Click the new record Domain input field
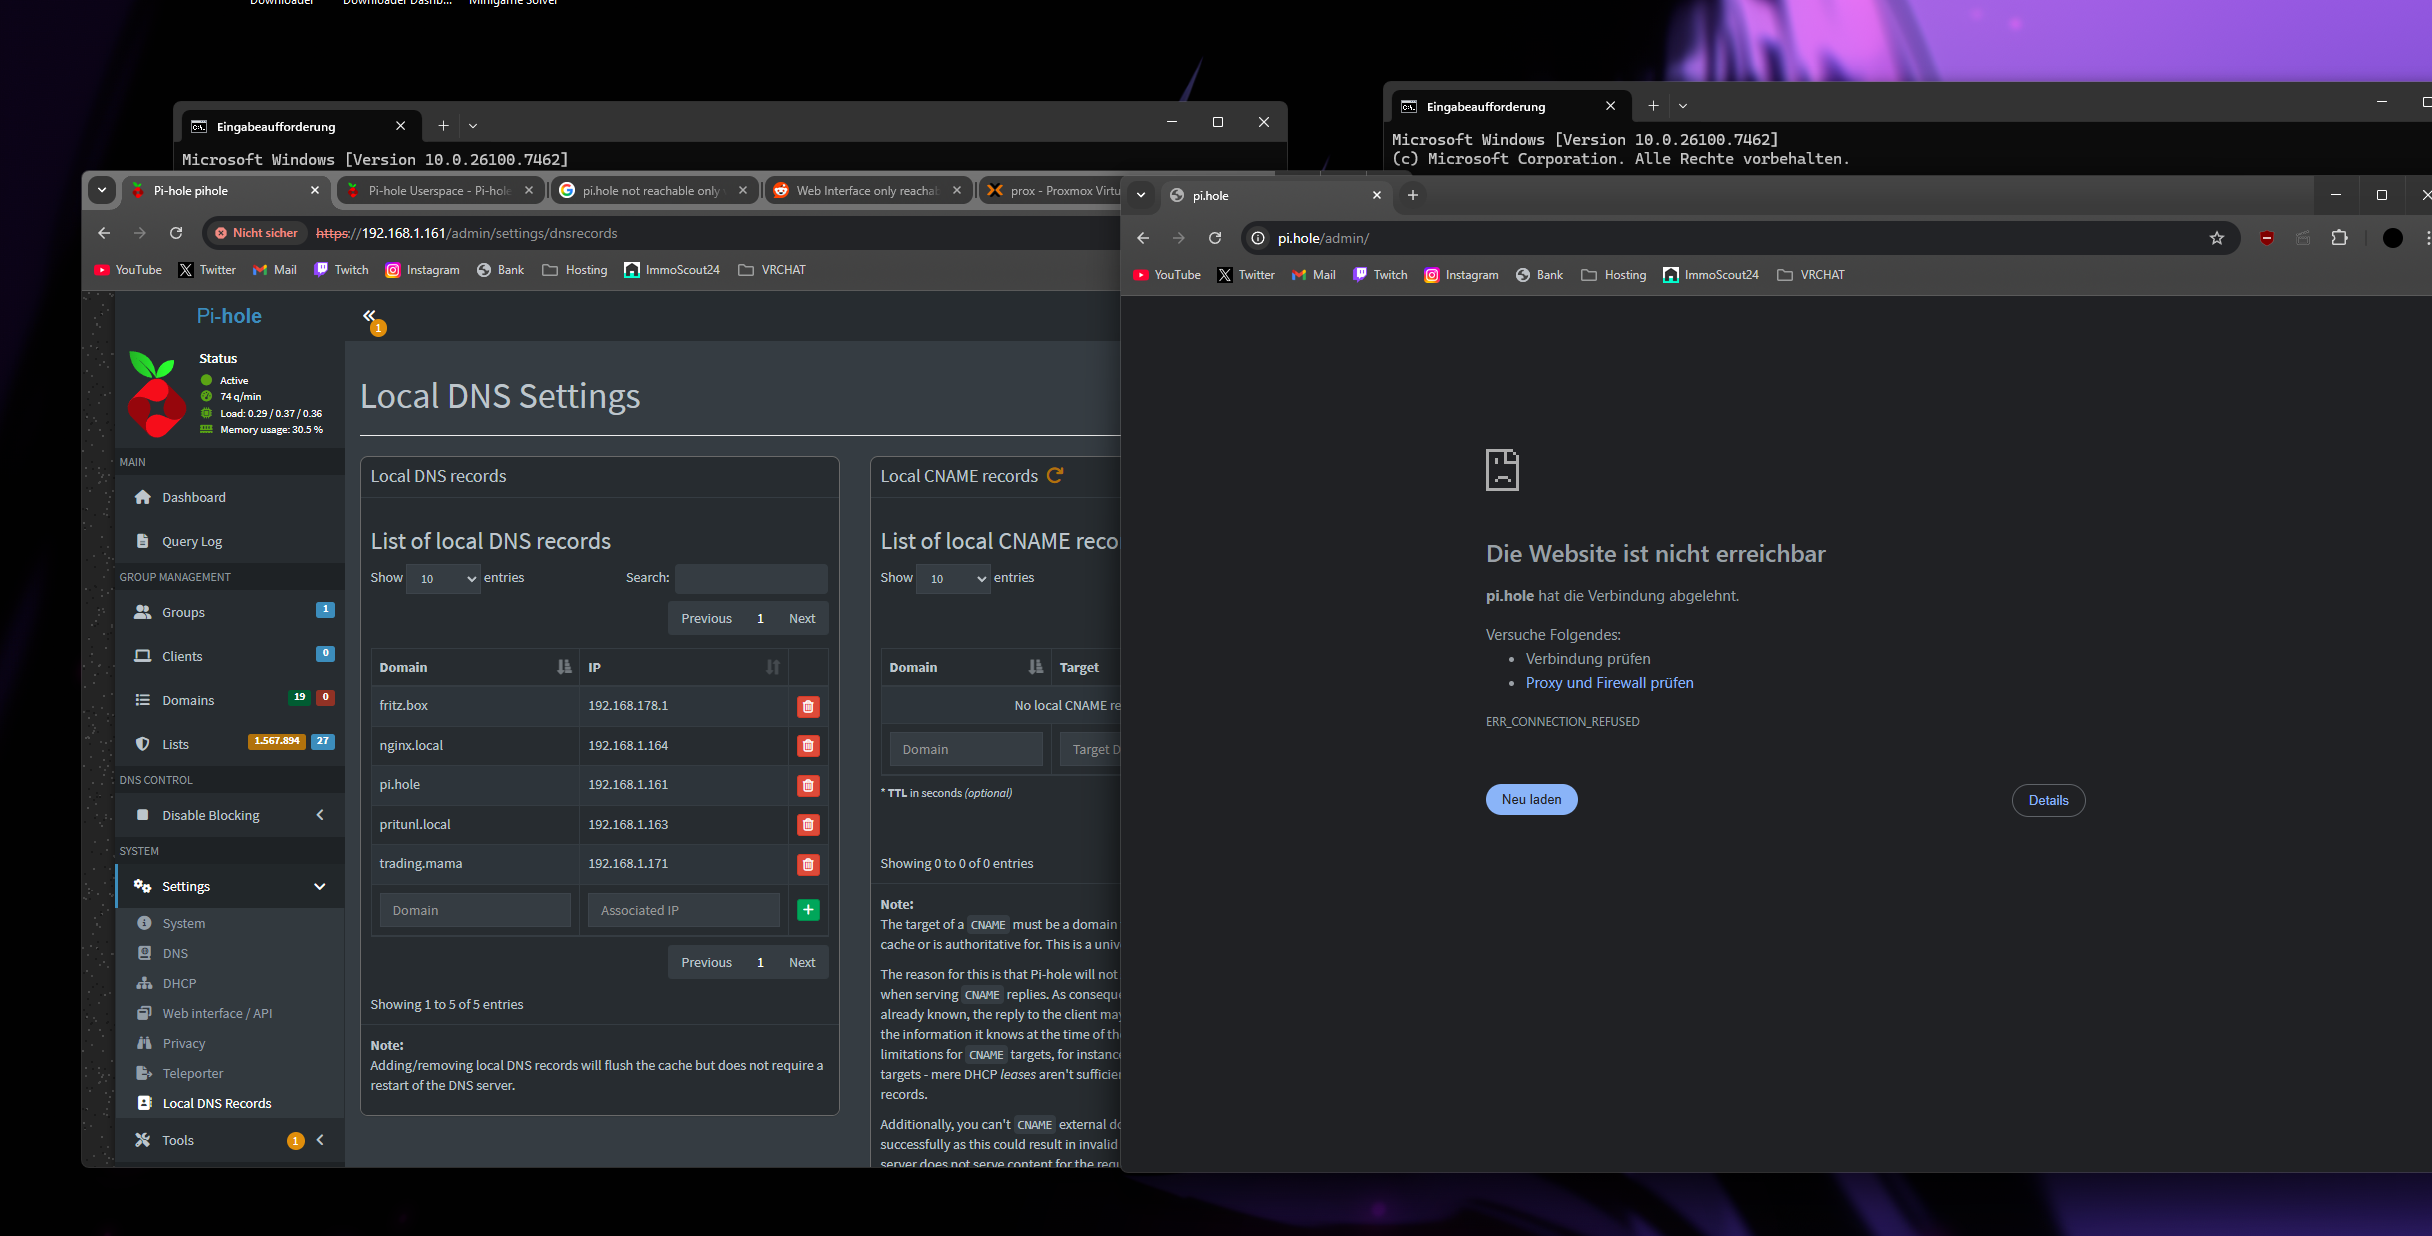 point(475,910)
